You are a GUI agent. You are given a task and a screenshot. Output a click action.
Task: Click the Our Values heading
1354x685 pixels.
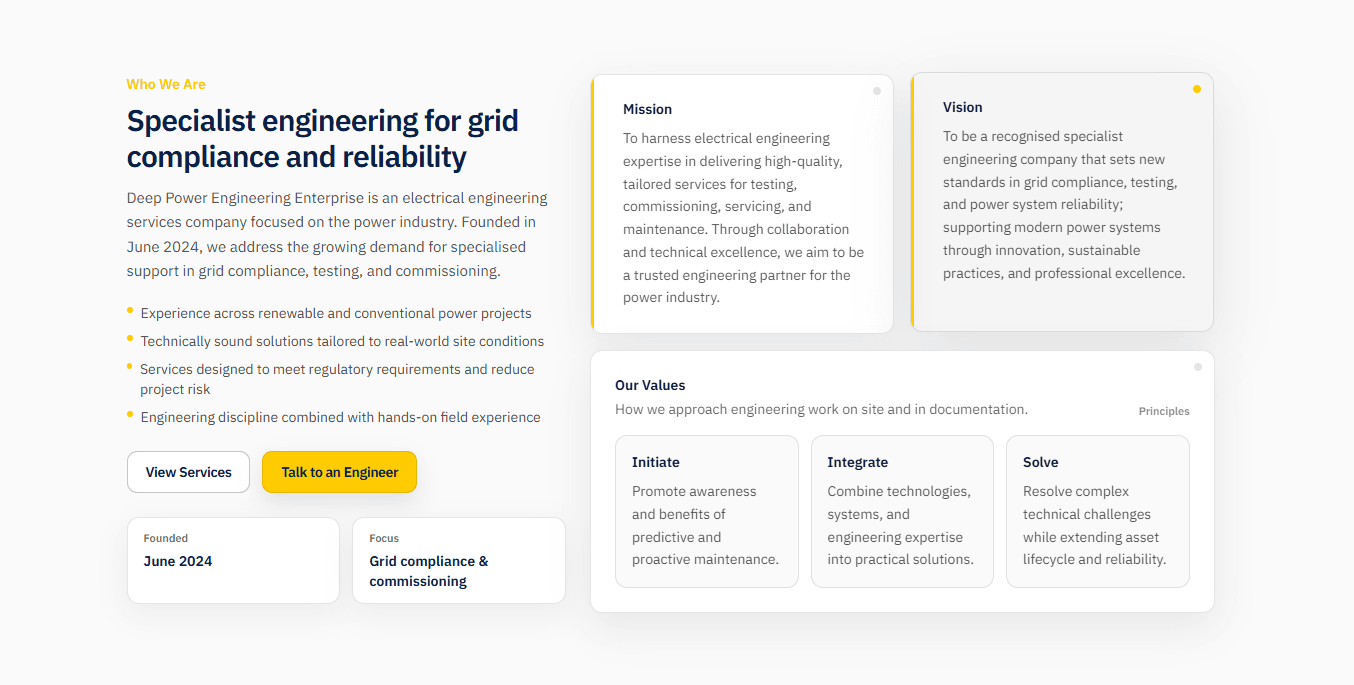click(x=650, y=385)
